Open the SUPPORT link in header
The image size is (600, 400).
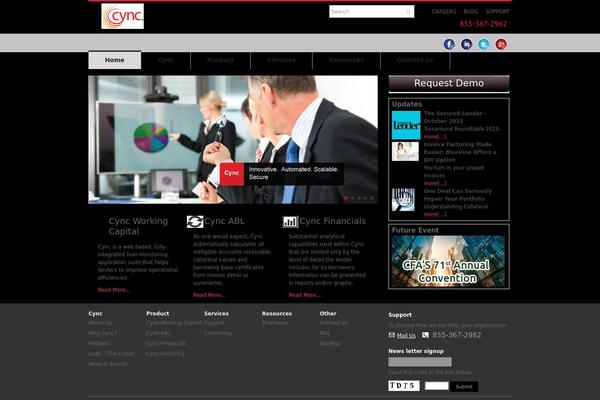[497, 11]
